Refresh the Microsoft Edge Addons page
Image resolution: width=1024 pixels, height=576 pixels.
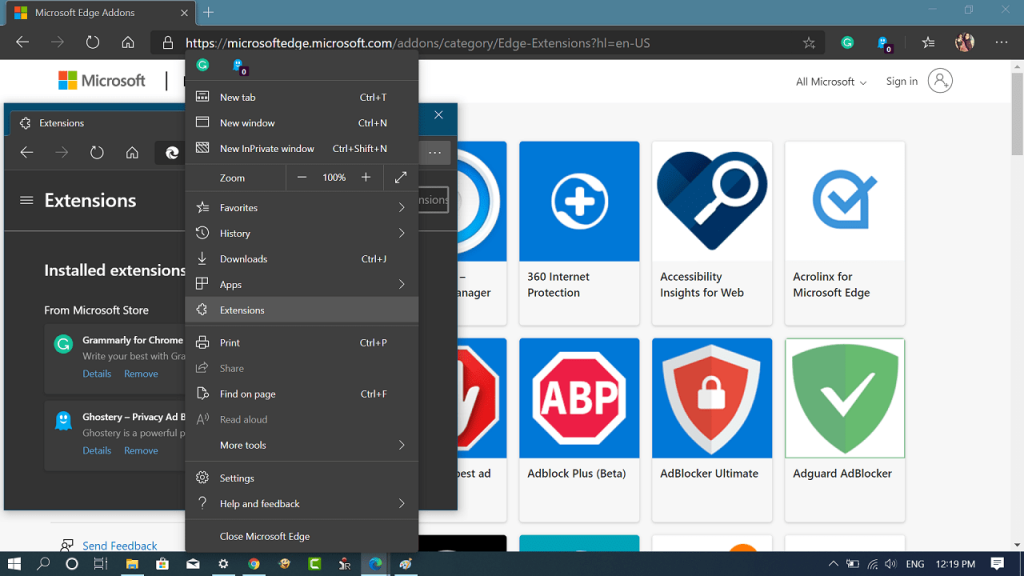[93, 42]
